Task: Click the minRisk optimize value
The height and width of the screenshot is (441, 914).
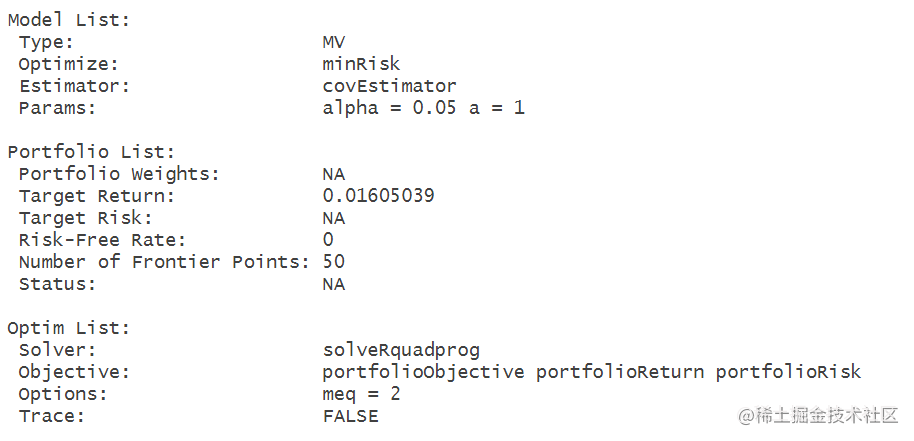Action: (x=361, y=63)
